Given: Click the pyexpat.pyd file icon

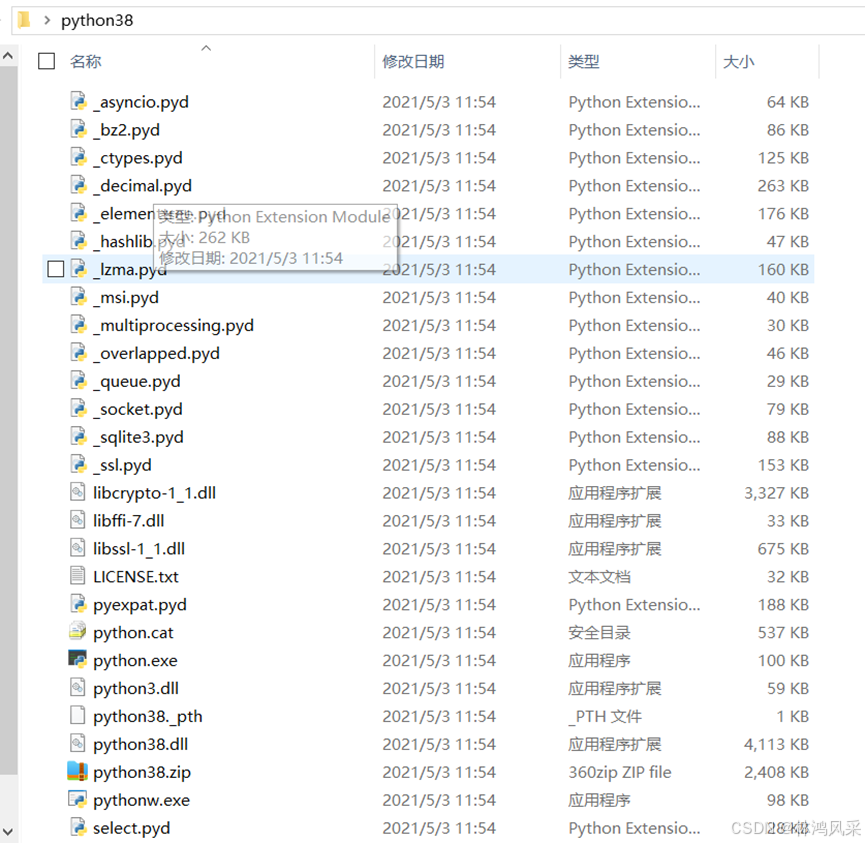Looking at the screenshot, I should [x=78, y=605].
